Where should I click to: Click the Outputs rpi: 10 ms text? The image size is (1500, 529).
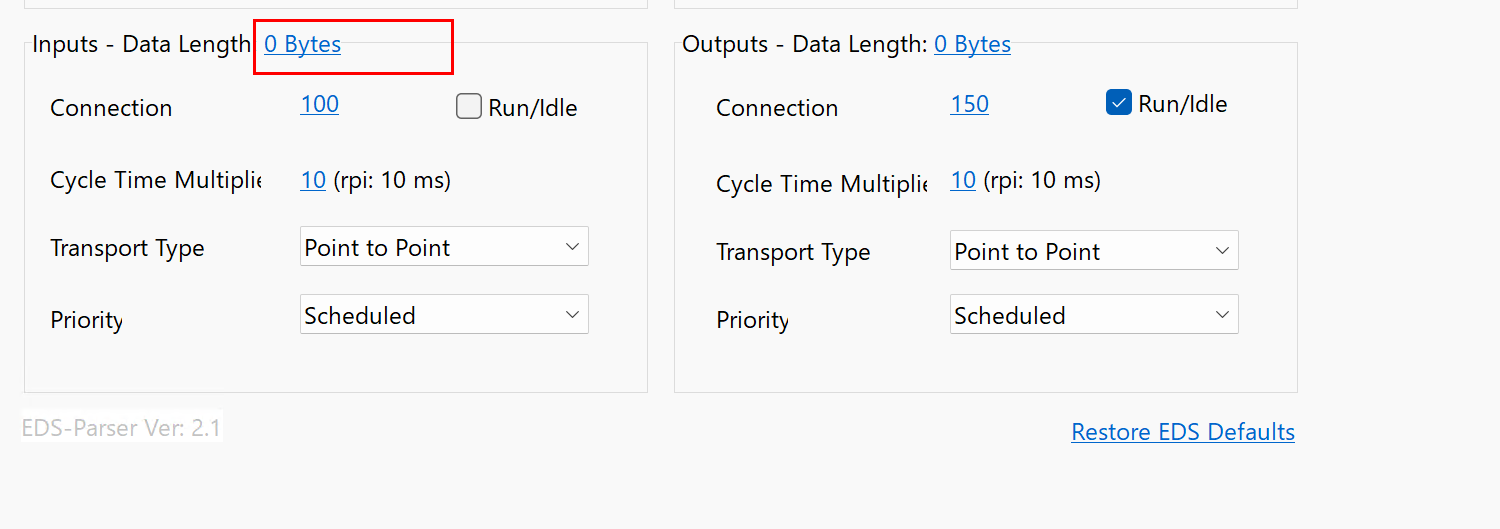point(1041,181)
